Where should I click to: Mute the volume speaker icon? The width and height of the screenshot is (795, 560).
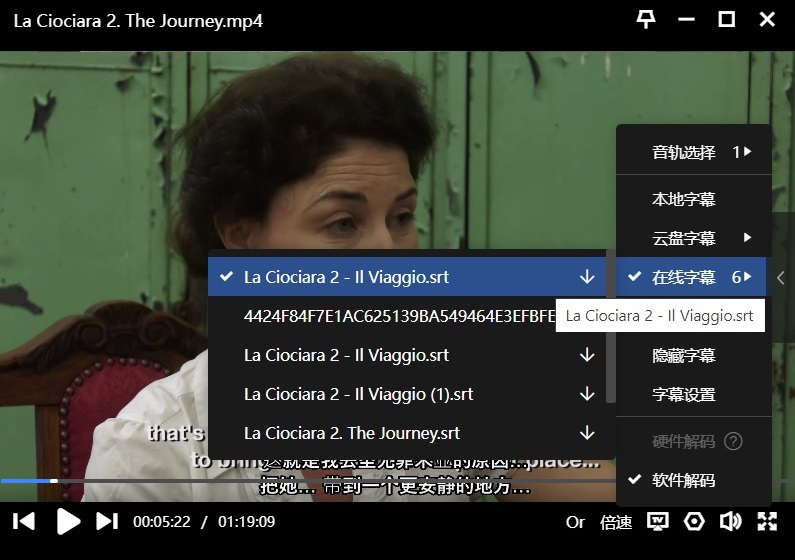(730, 521)
